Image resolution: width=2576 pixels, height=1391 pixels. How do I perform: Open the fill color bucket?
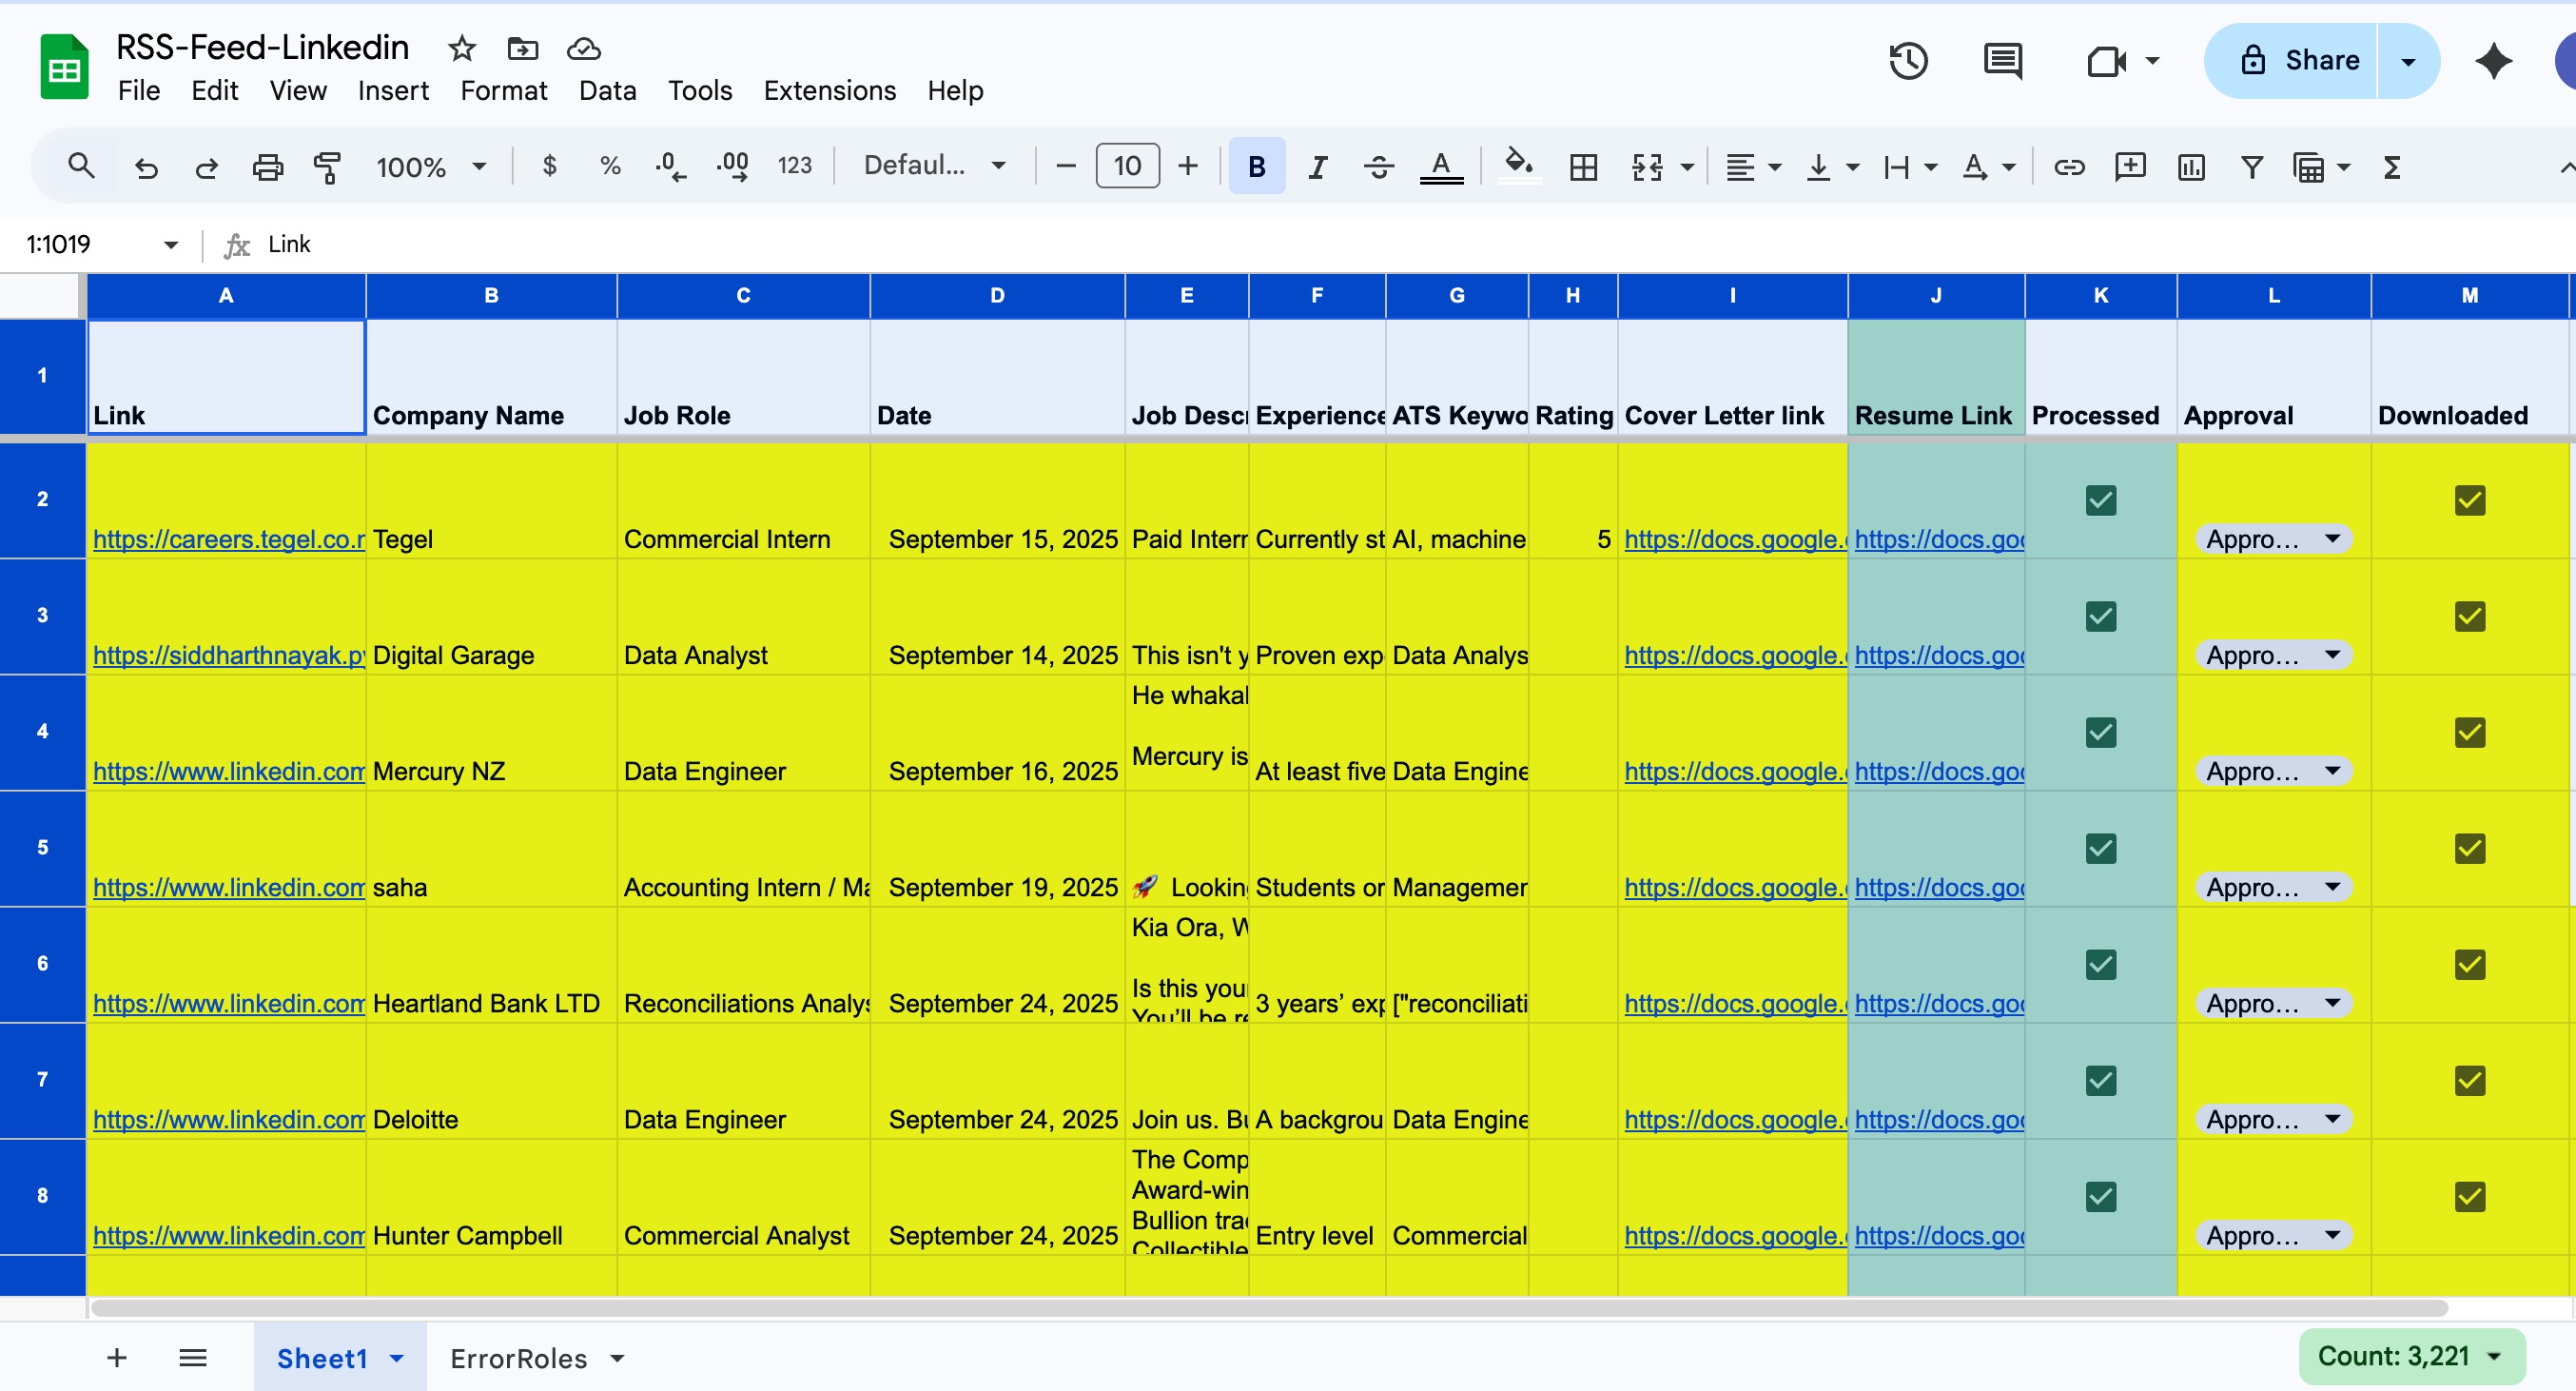tap(1519, 165)
